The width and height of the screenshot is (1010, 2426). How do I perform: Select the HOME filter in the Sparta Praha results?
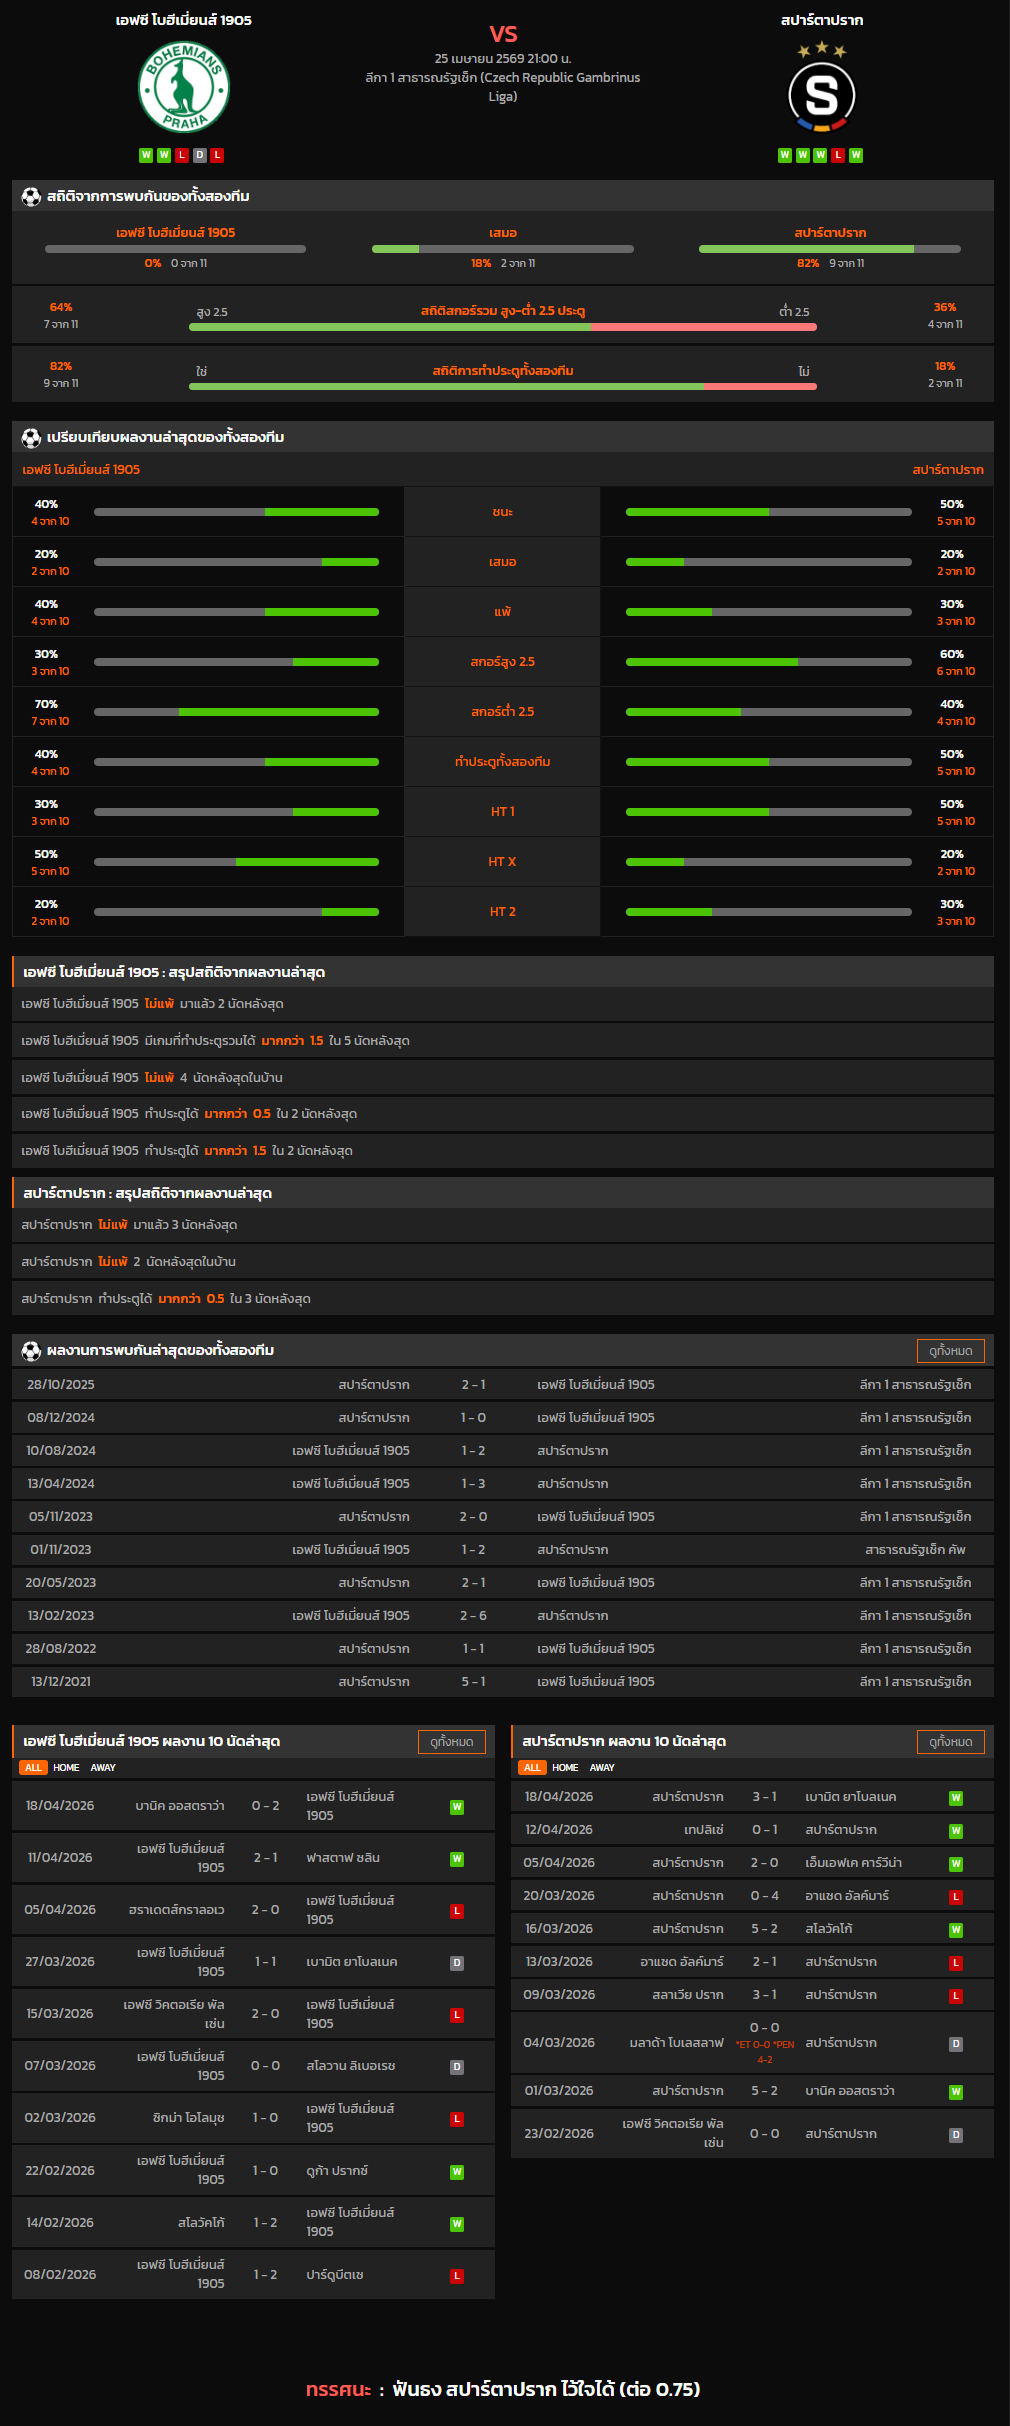(x=565, y=1768)
